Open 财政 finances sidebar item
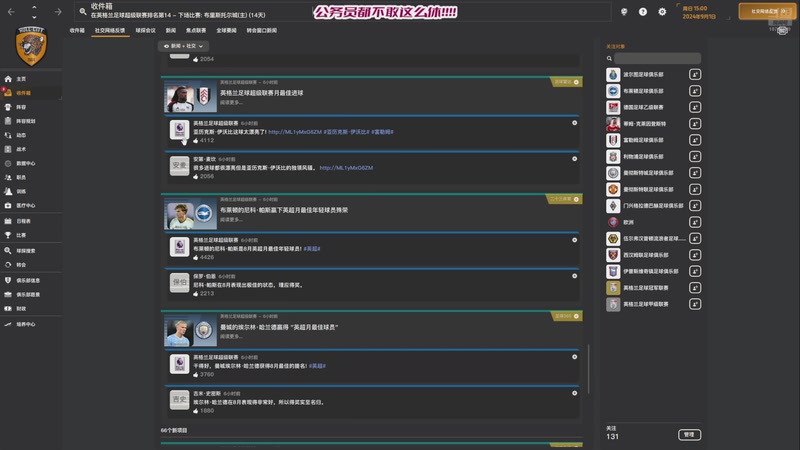This screenshot has height=450, width=800. [20, 308]
